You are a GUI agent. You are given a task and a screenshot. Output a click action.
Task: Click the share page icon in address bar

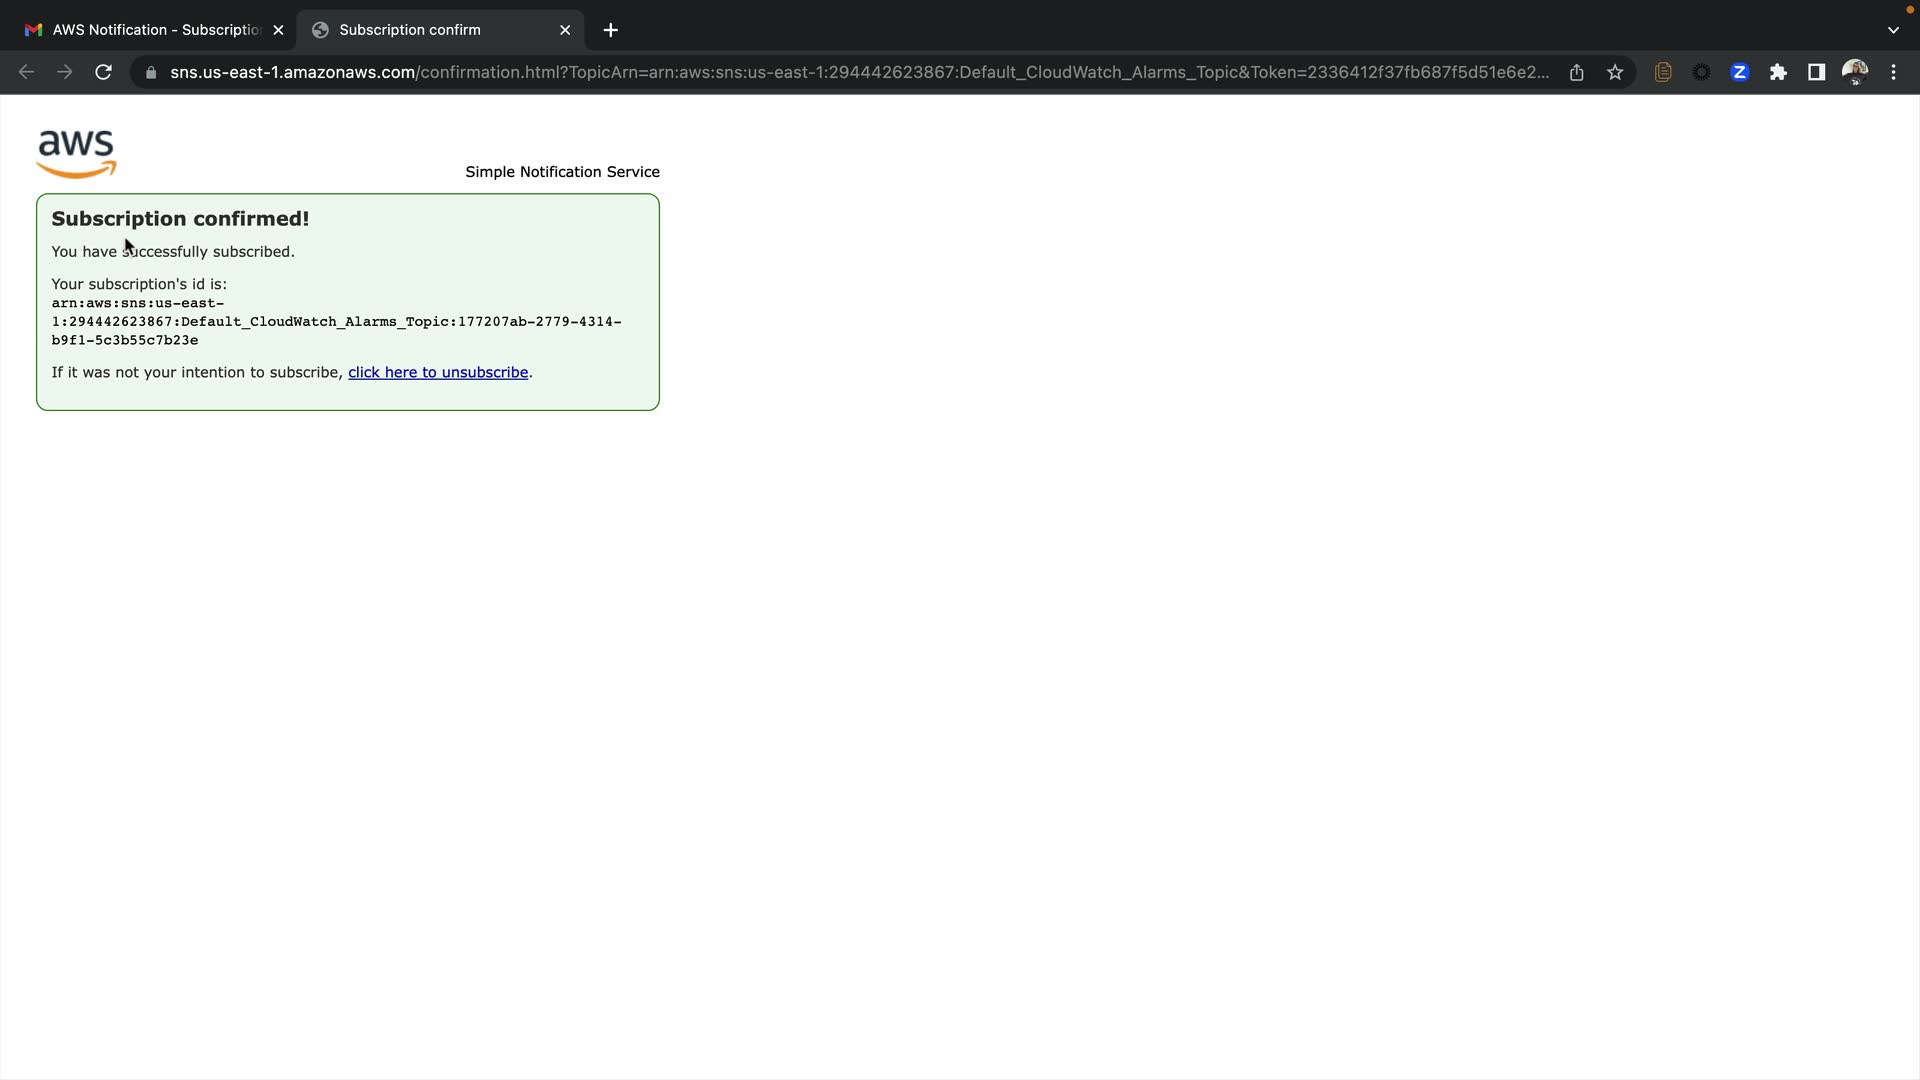(x=1577, y=72)
